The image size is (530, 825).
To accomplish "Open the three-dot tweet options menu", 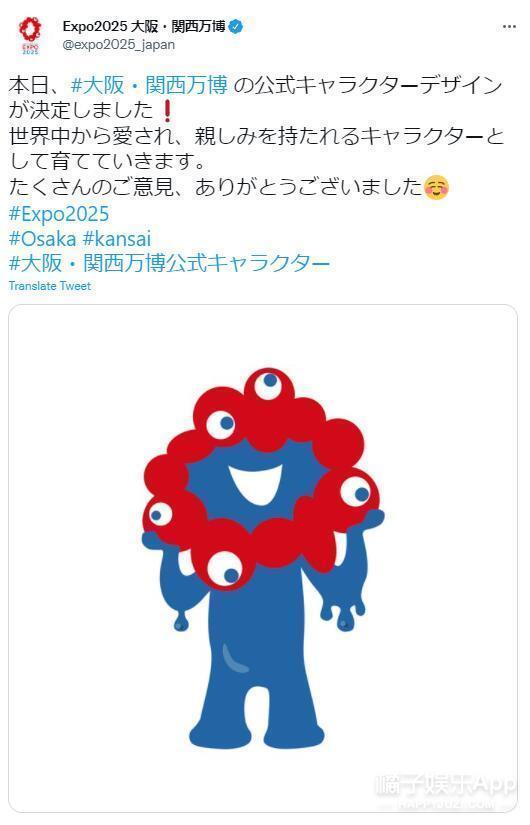I will click(509, 27).
